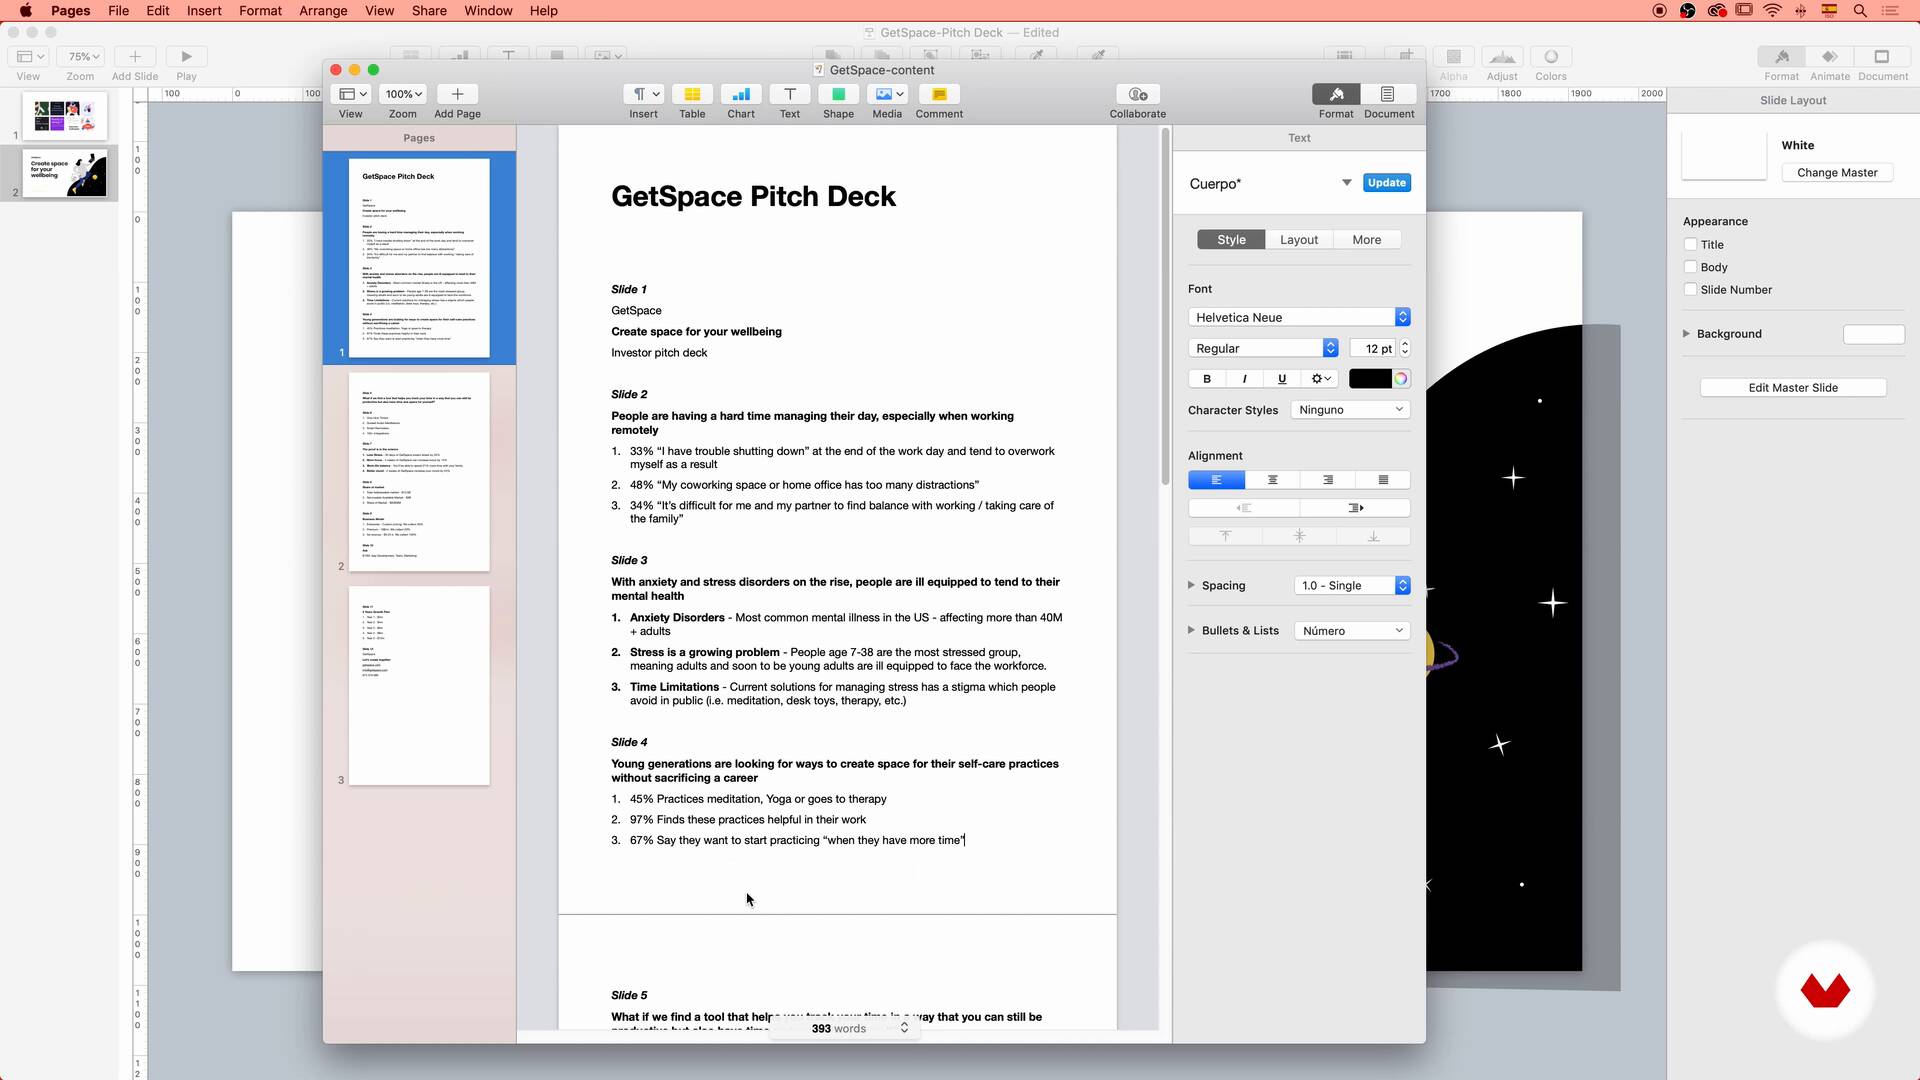
Task: Click the Add Page plus icon
Action: coord(458,94)
